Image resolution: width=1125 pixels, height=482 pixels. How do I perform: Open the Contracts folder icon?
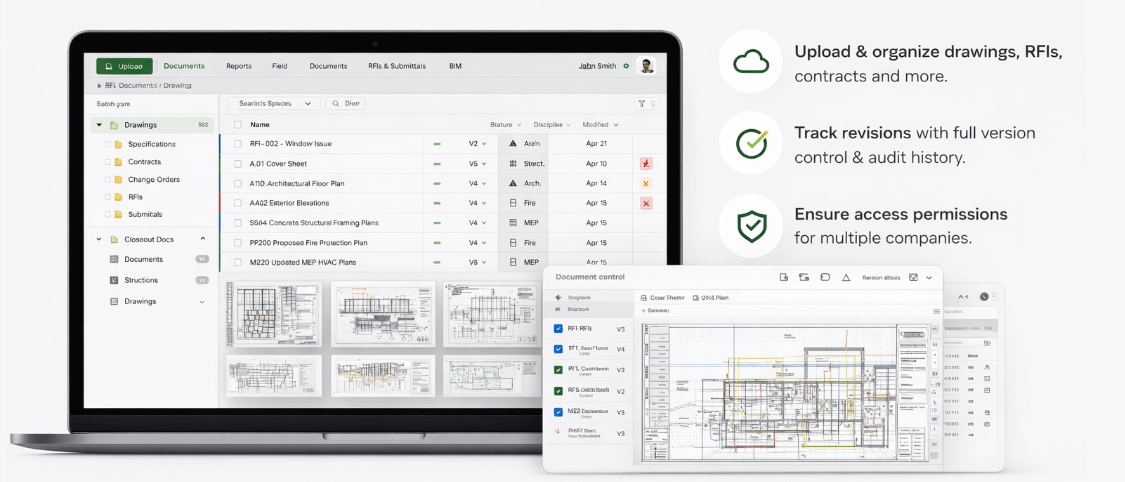(118, 162)
